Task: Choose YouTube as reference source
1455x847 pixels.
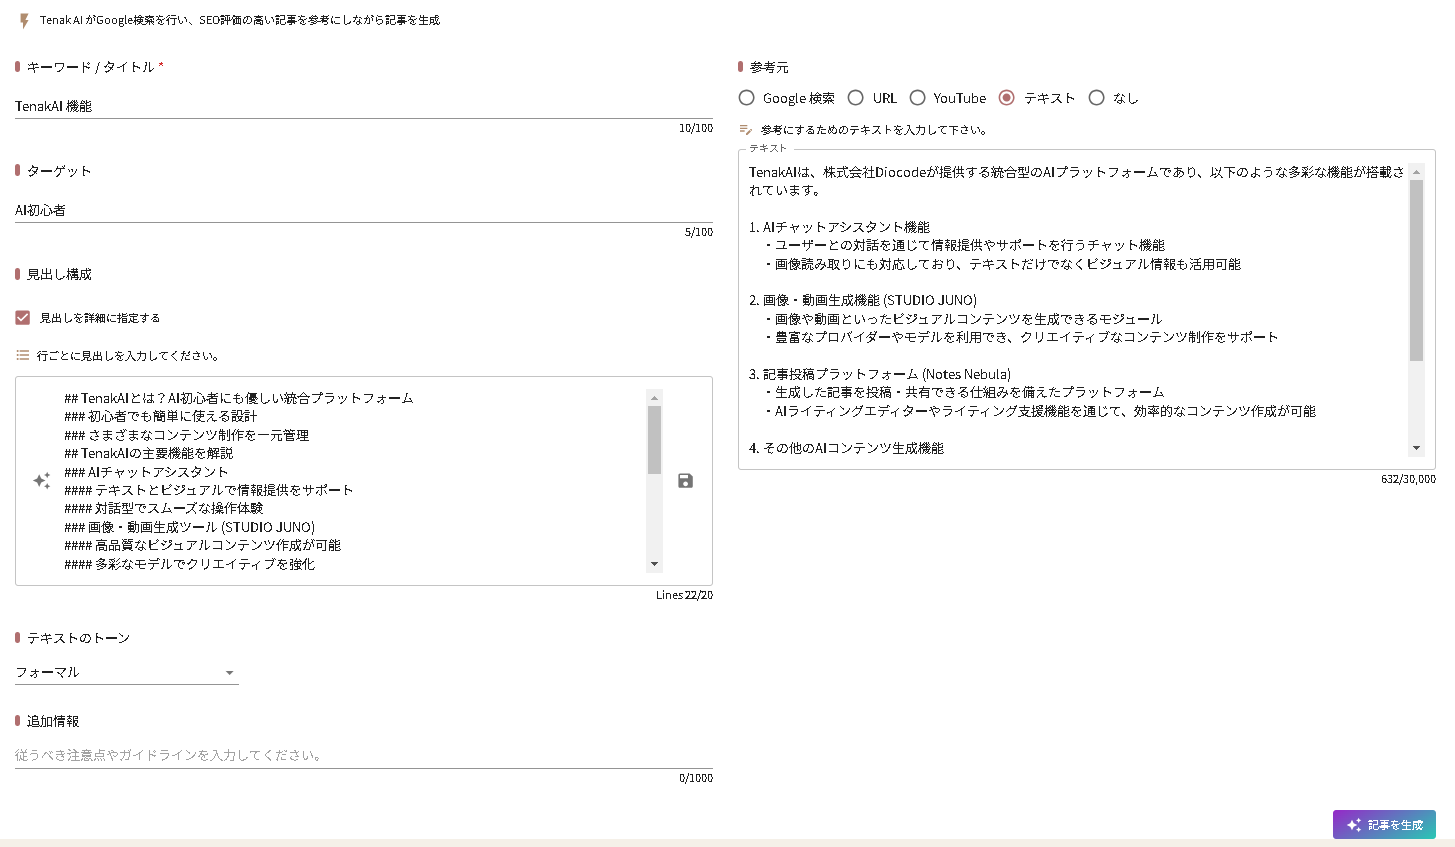Action: click(917, 98)
